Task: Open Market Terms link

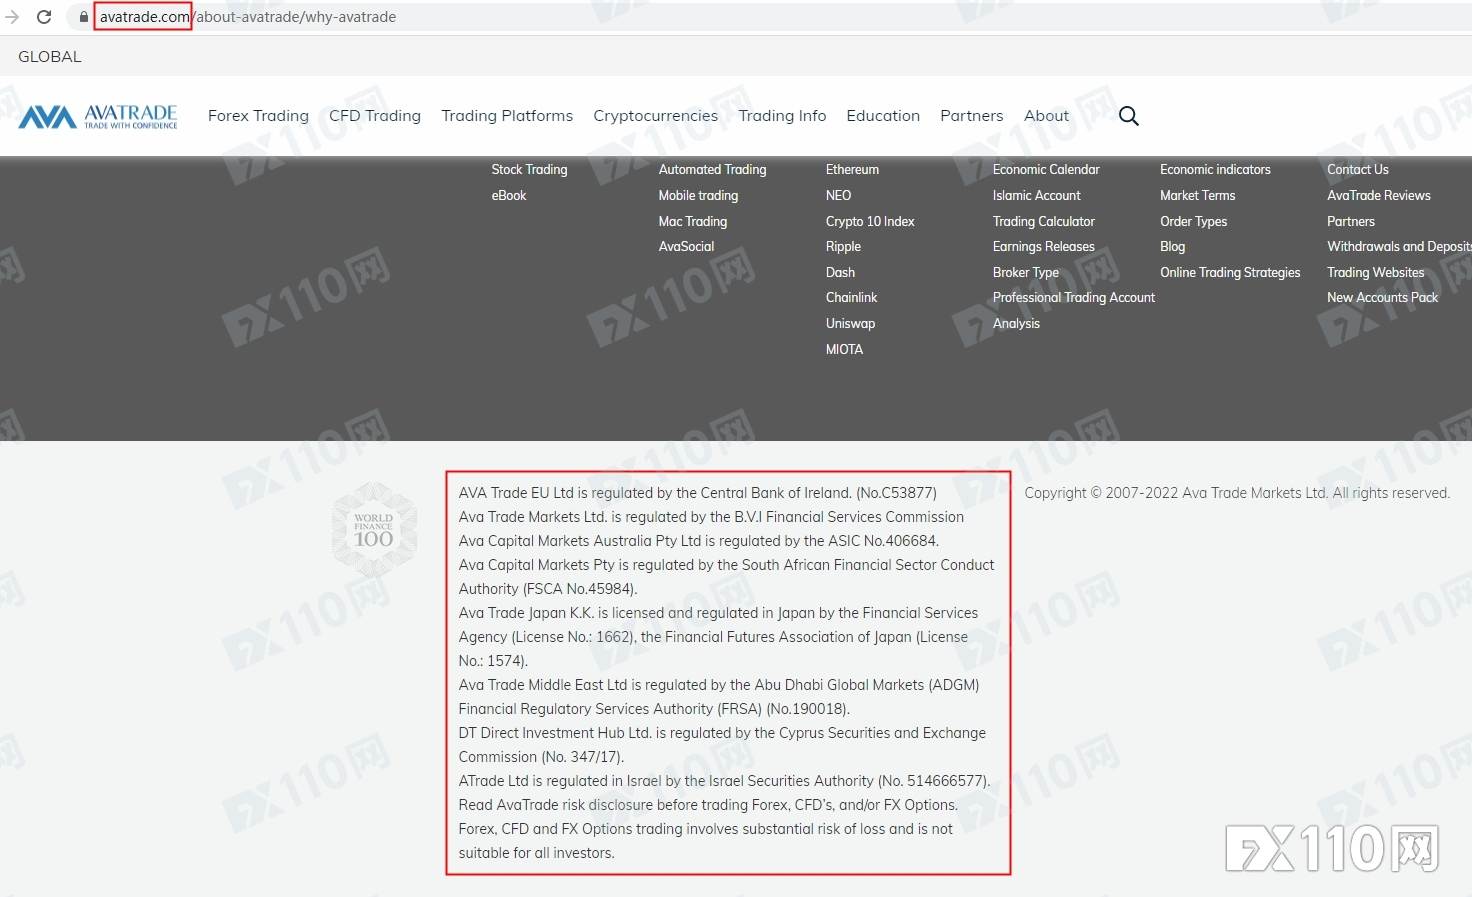Action: point(1197,196)
